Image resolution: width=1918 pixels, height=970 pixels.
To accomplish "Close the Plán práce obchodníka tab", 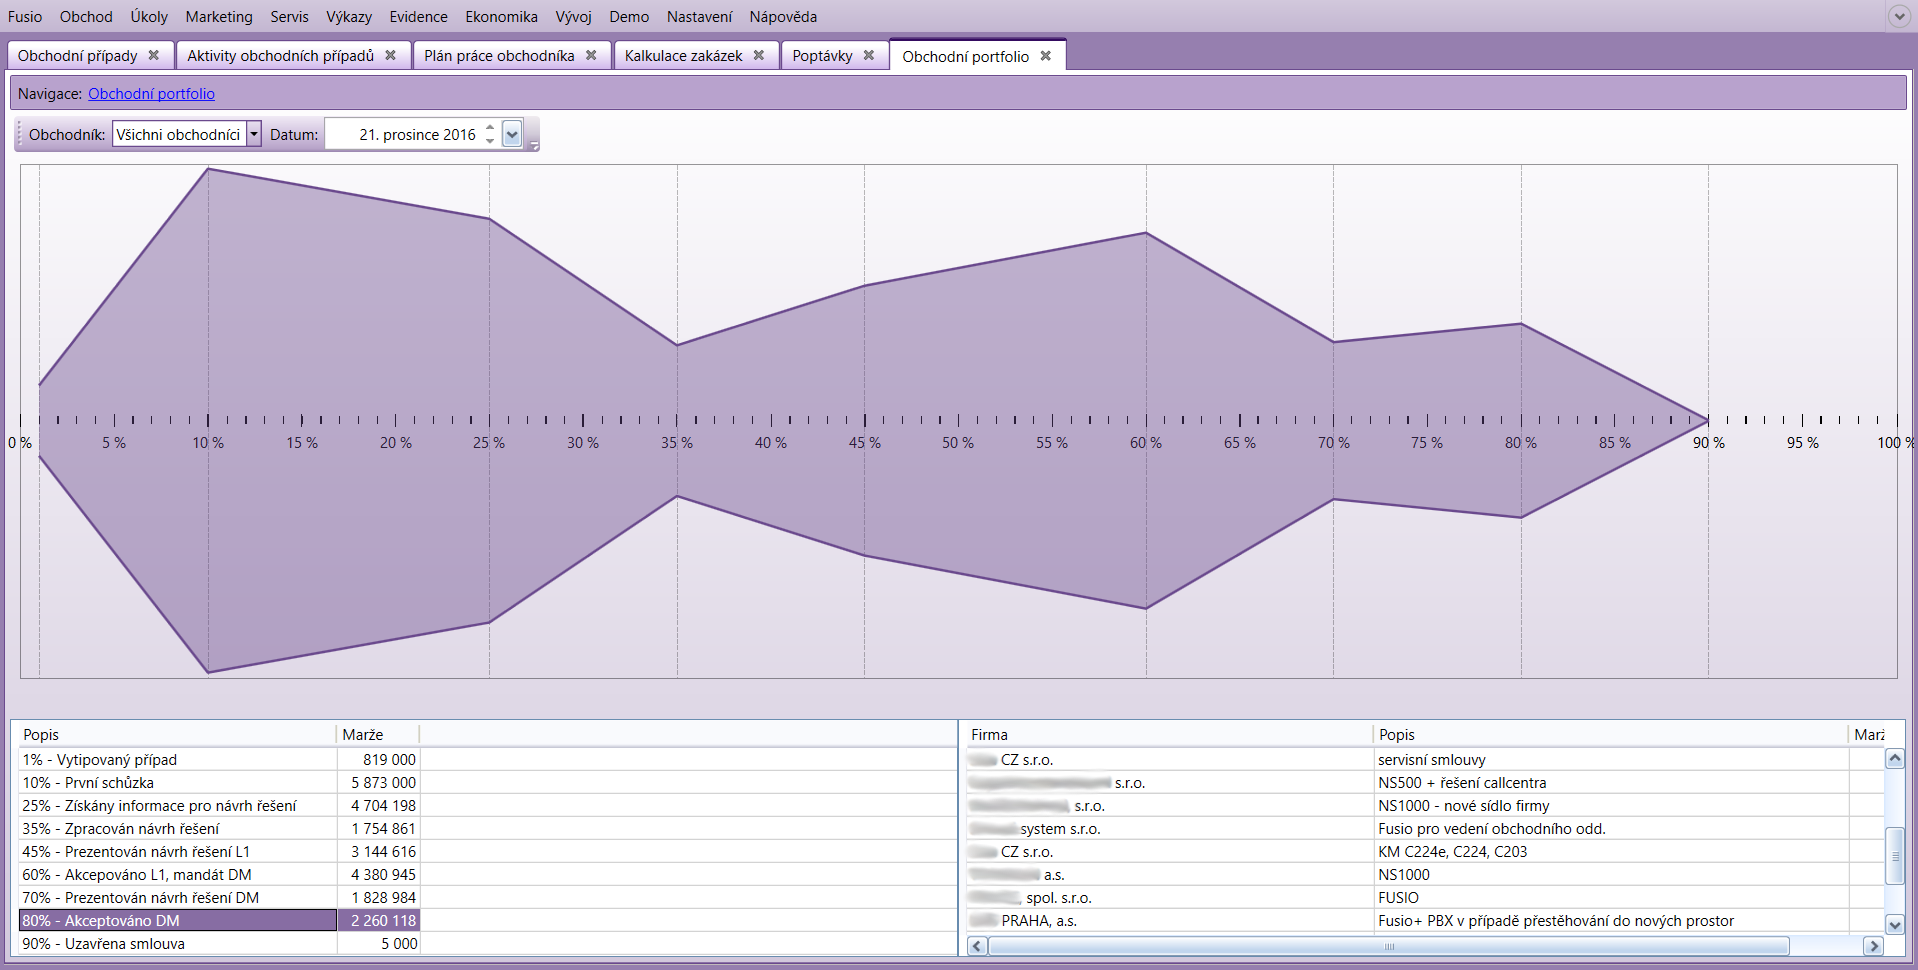I will click(591, 56).
